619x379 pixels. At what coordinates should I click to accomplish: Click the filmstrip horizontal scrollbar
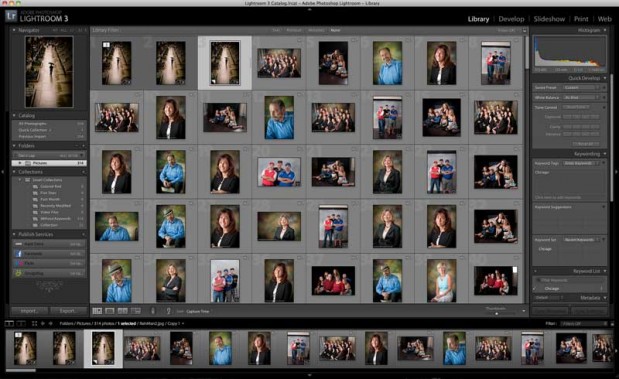(21, 370)
